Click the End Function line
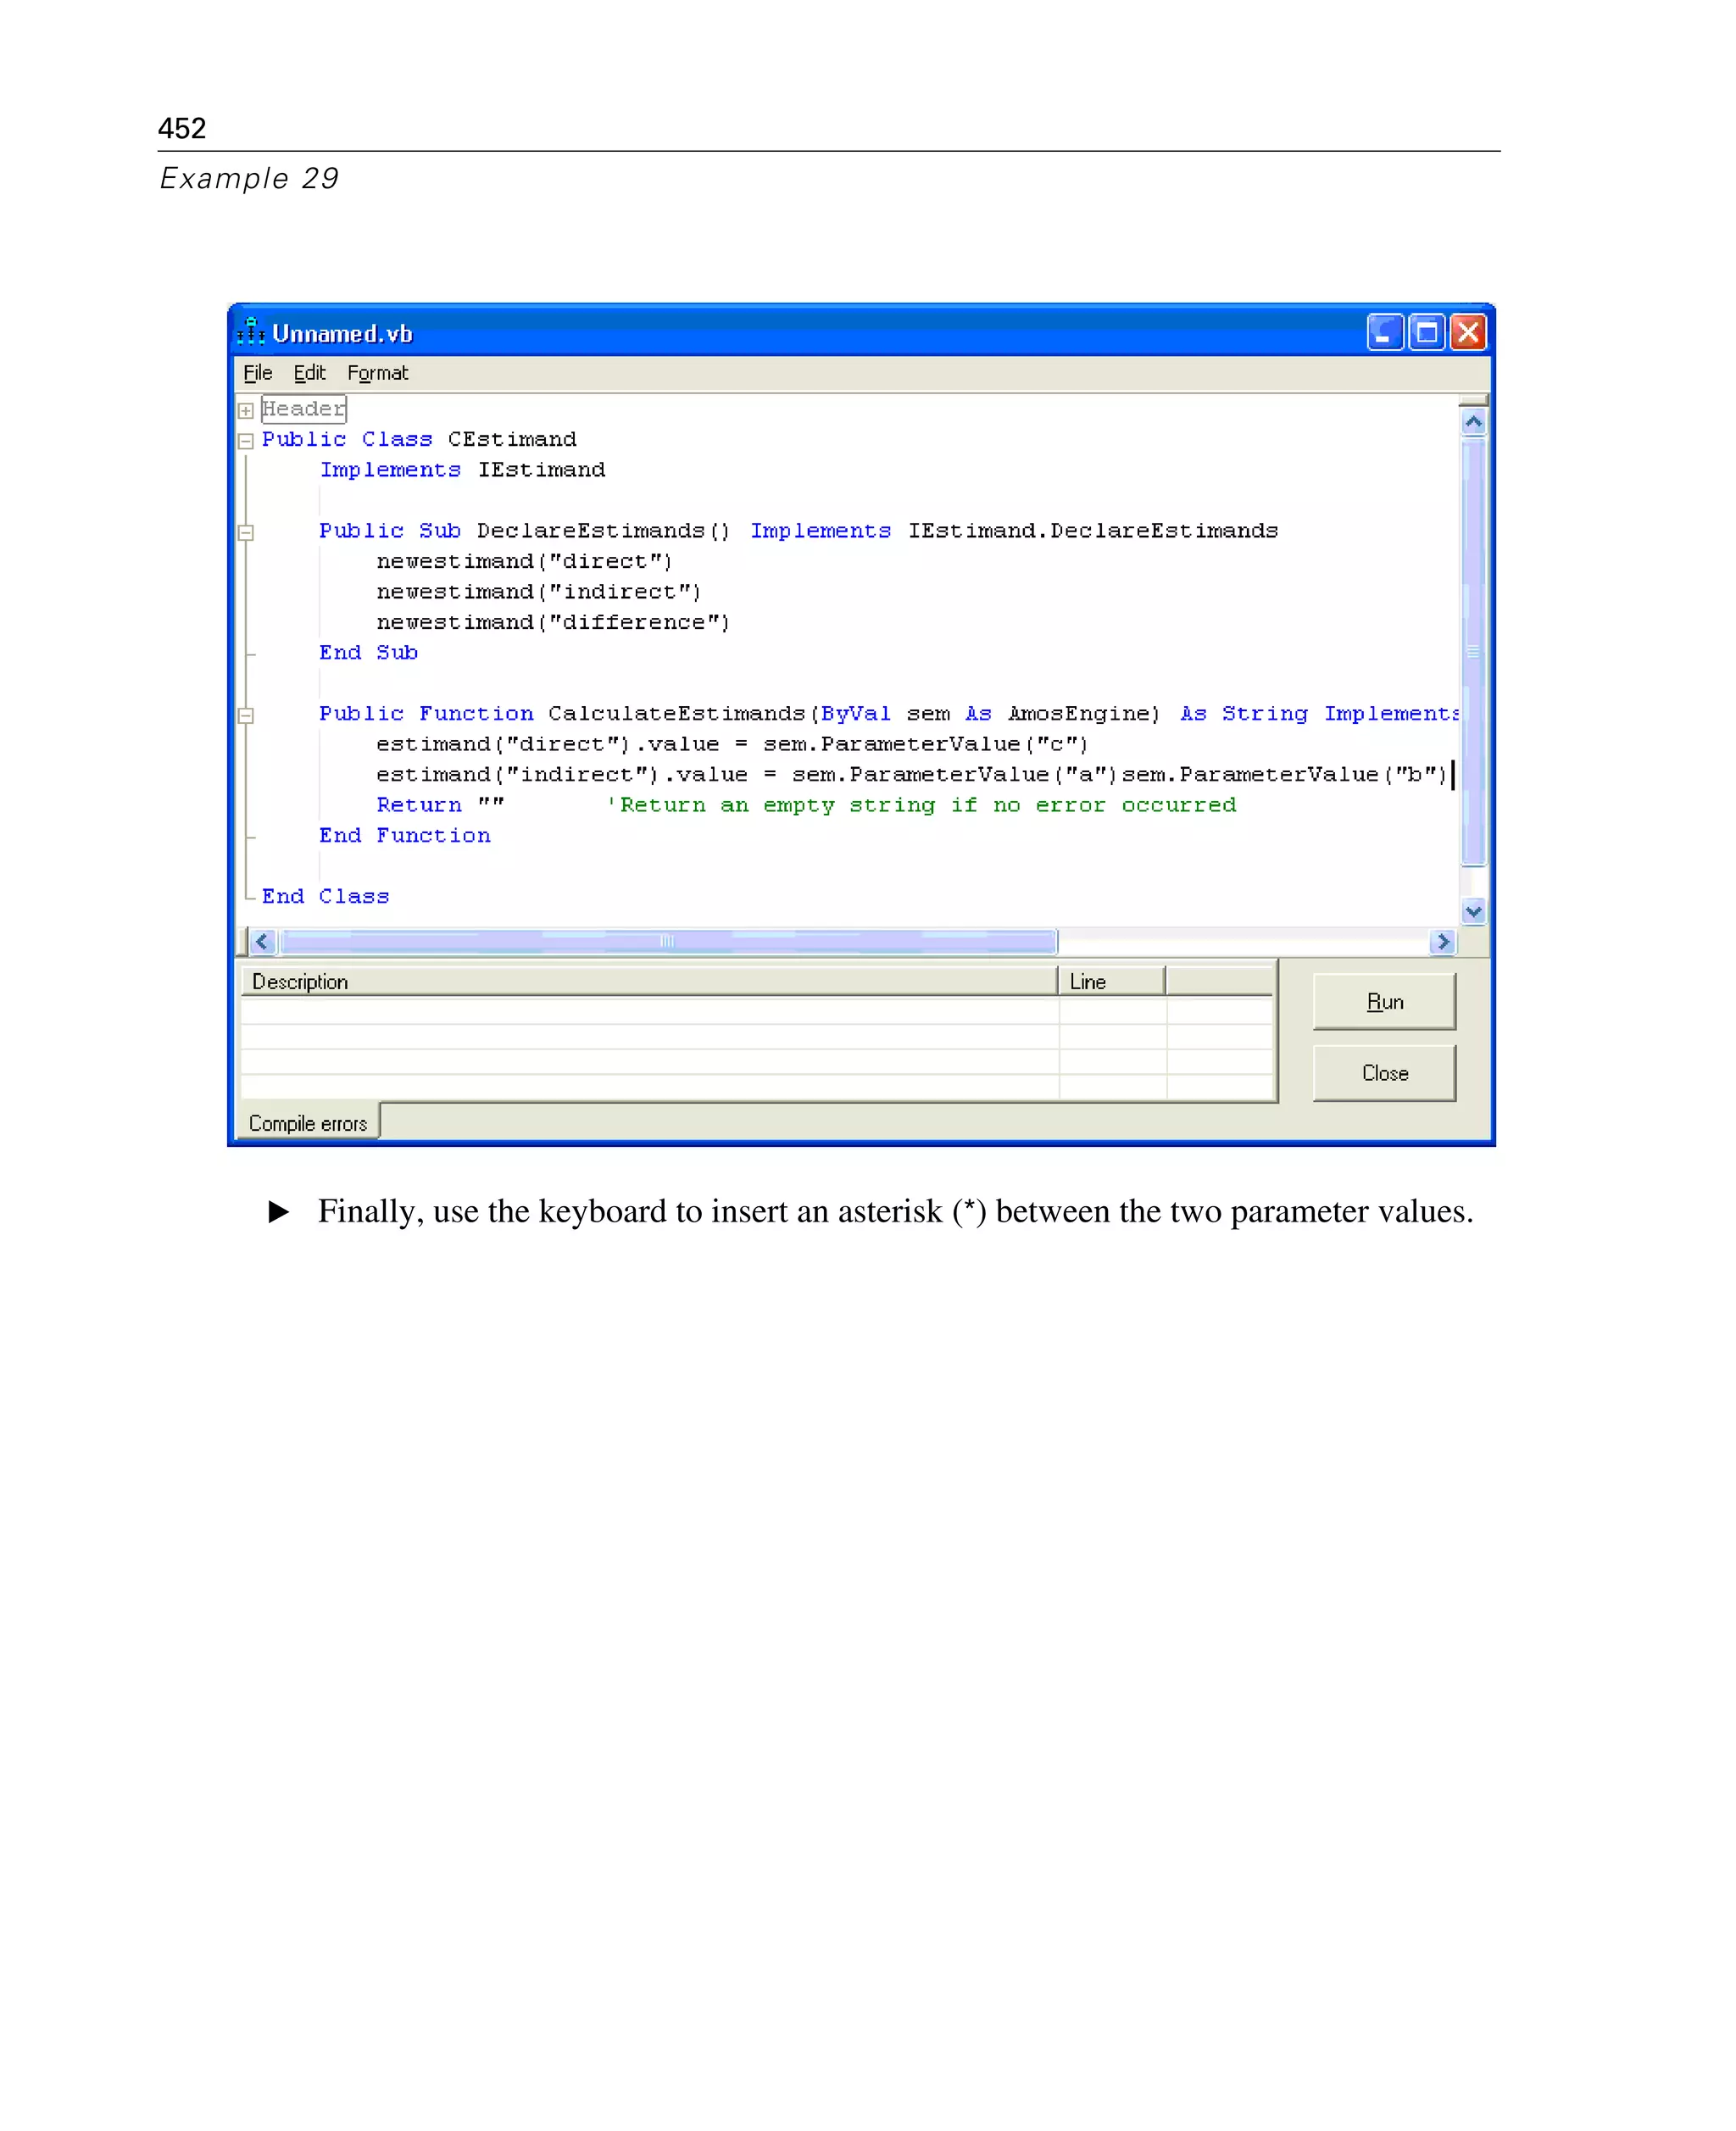The height and width of the screenshot is (2131, 1736). tap(405, 835)
